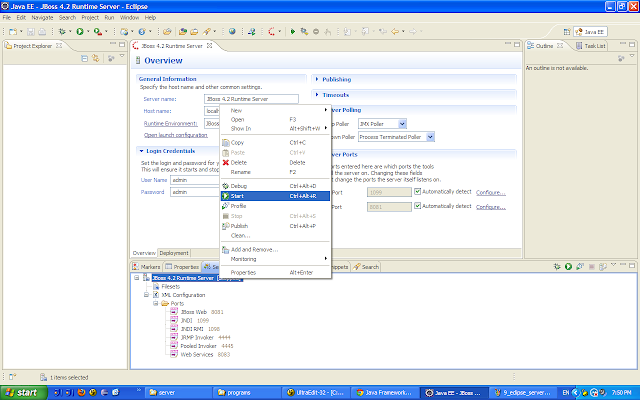This screenshot has width=640, height=400.
Task: Click the Java EE perspective button
Action: tap(590, 31)
